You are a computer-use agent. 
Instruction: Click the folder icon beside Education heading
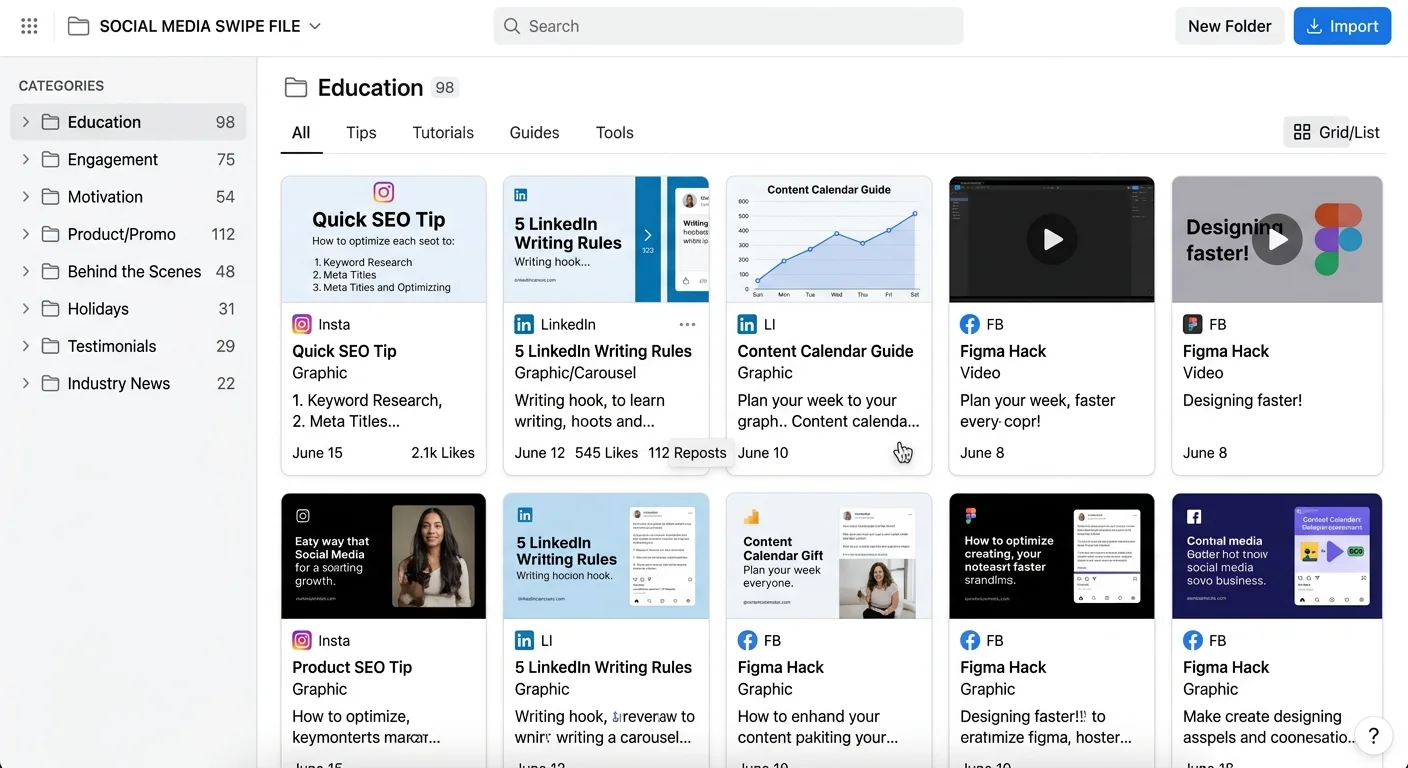[295, 87]
